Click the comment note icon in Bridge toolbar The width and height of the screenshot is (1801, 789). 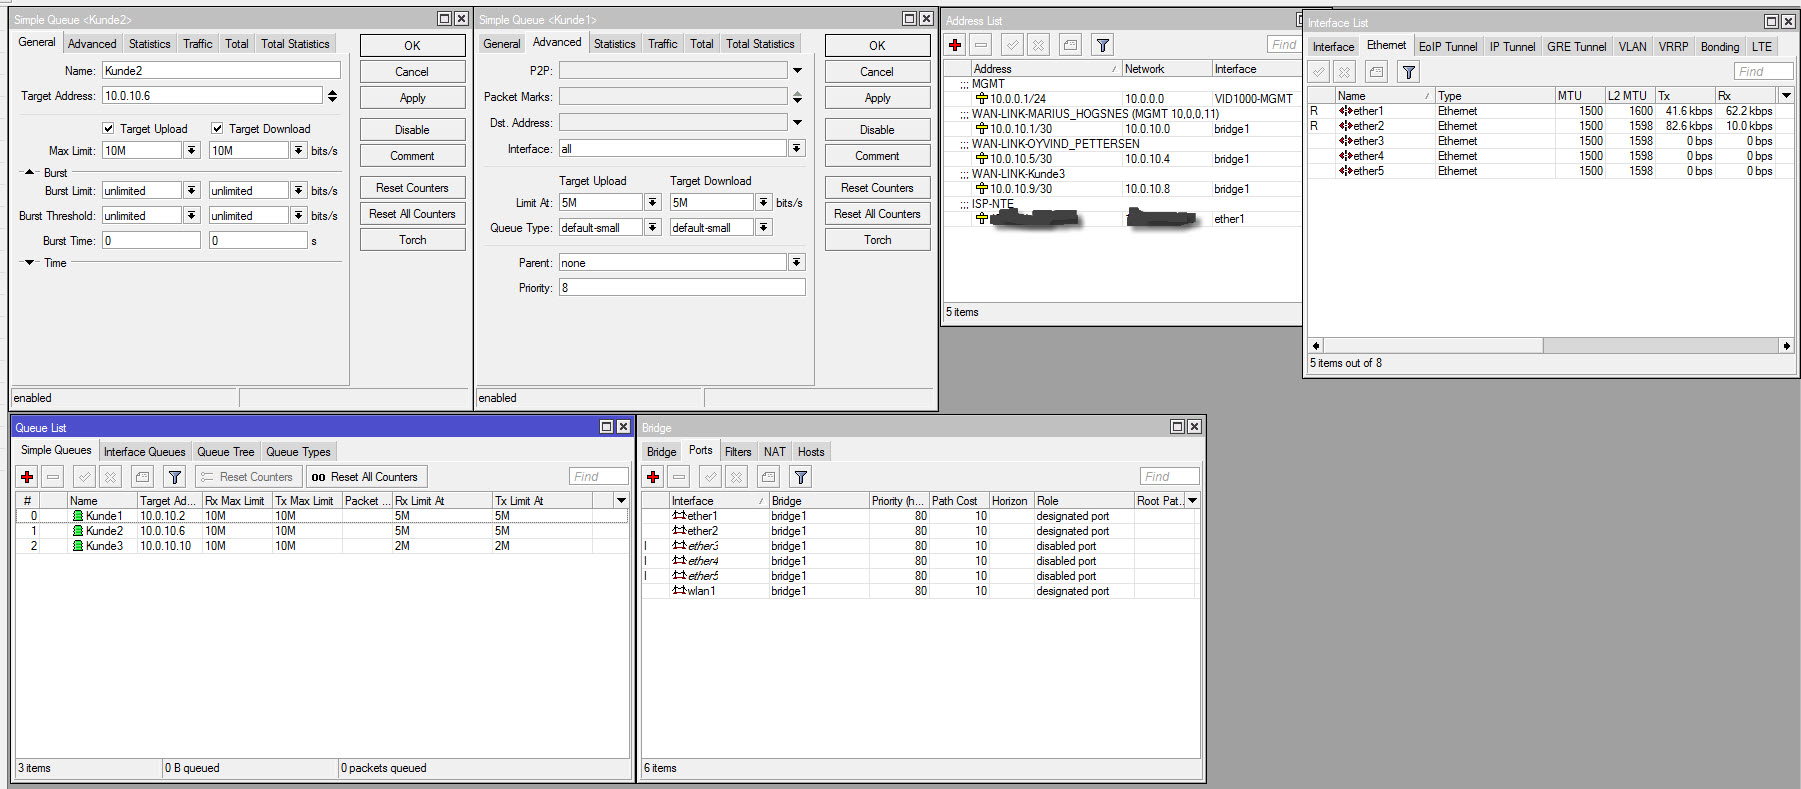(x=768, y=477)
